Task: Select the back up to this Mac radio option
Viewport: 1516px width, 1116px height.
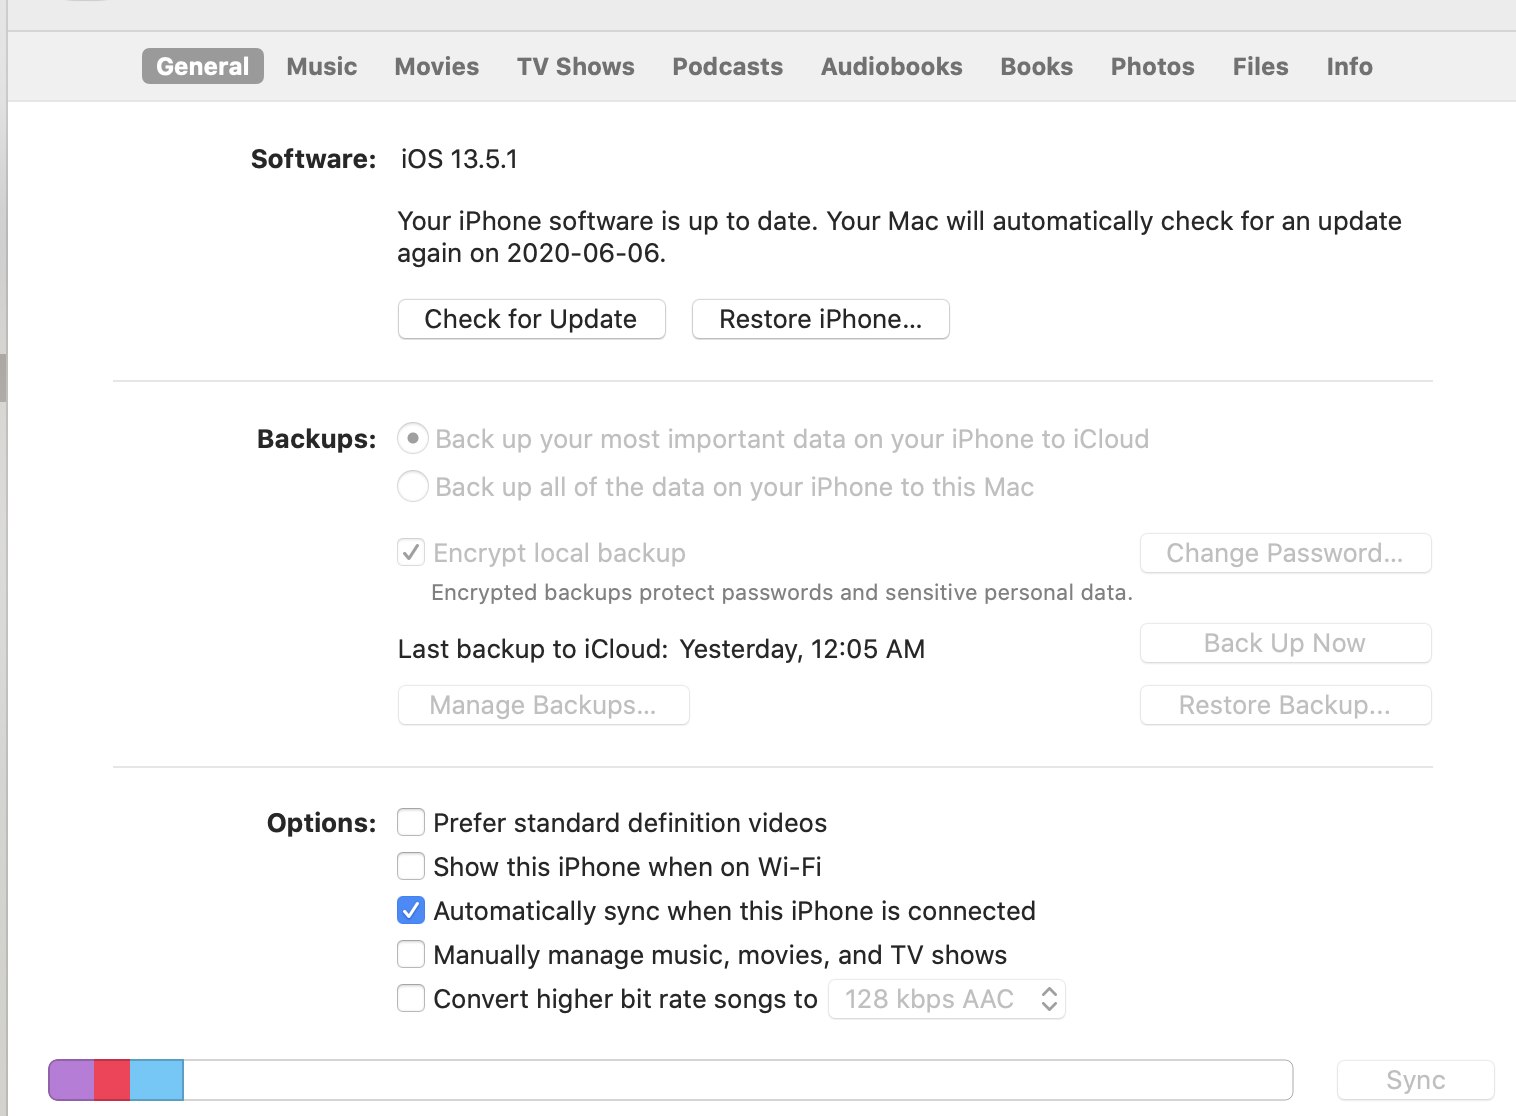Action: click(x=413, y=487)
